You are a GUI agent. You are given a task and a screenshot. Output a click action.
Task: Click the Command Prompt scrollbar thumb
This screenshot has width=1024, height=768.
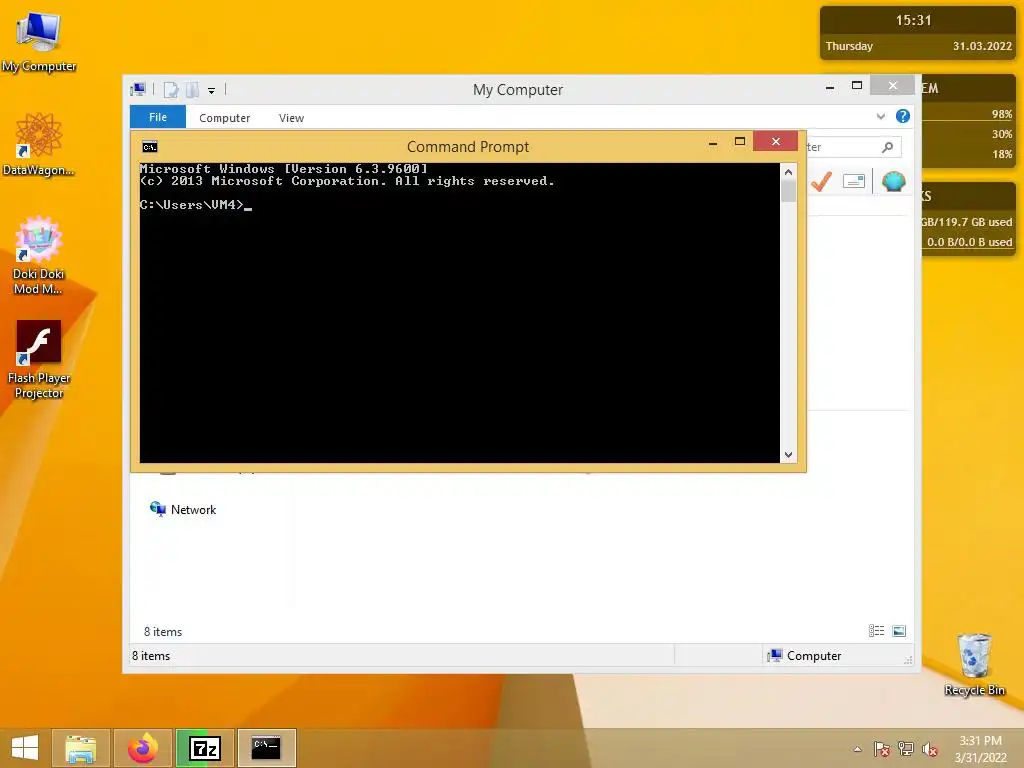tap(788, 191)
